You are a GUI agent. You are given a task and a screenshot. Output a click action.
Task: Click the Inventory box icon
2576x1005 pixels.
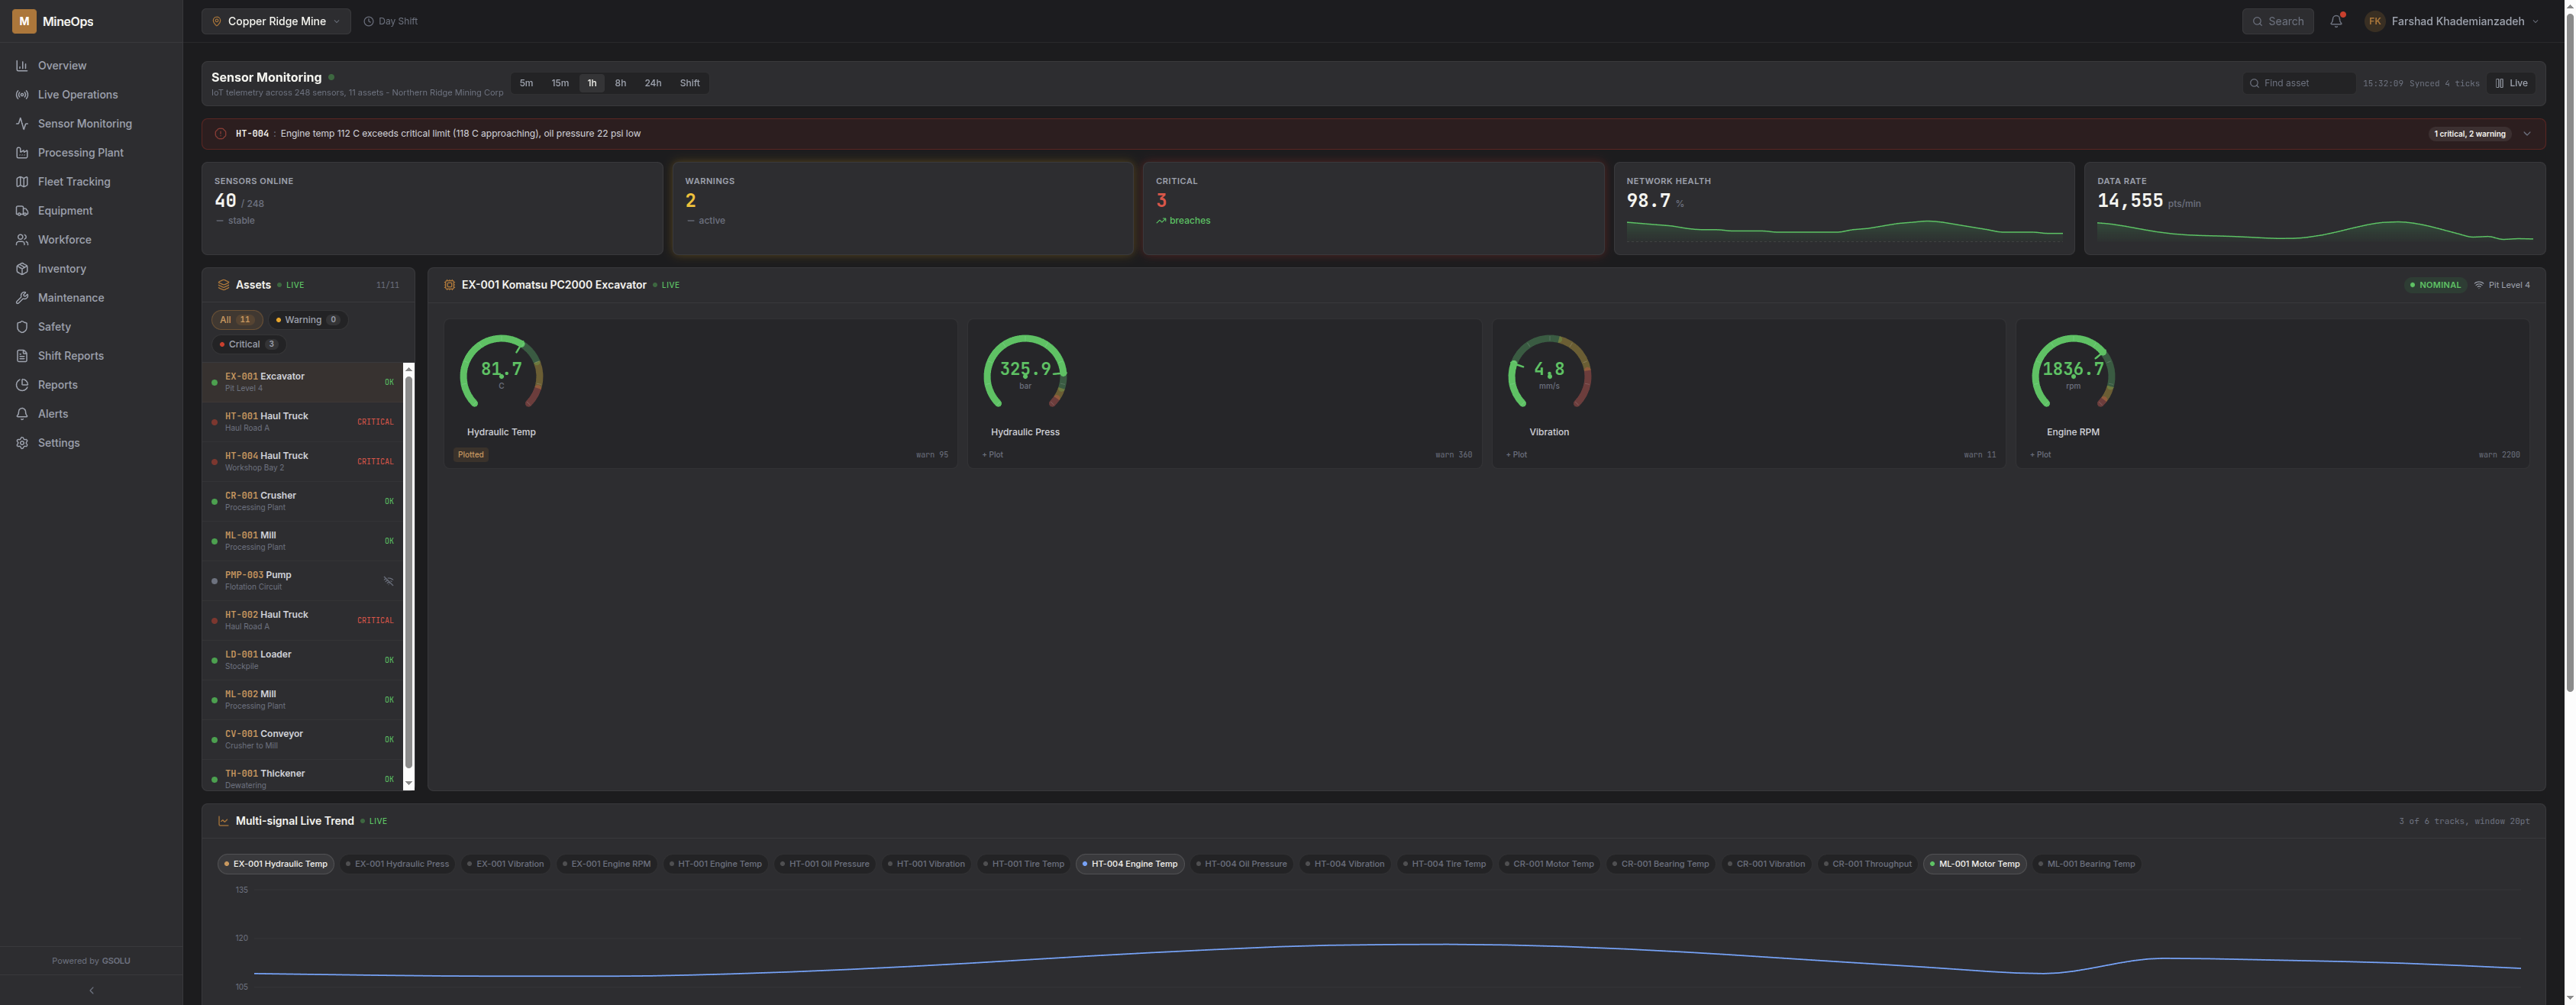(22, 269)
